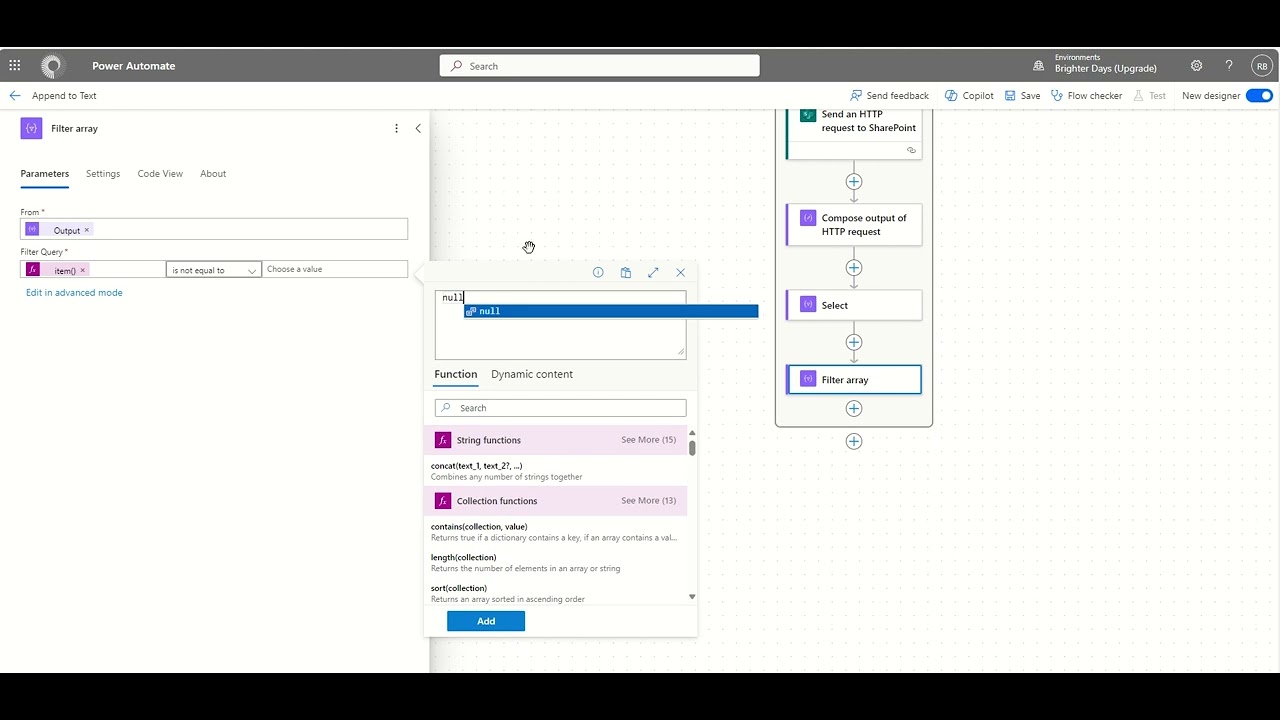Click the Test button
Image resolution: width=1280 pixels, height=720 pixels.
click(x=1149, y=96)
